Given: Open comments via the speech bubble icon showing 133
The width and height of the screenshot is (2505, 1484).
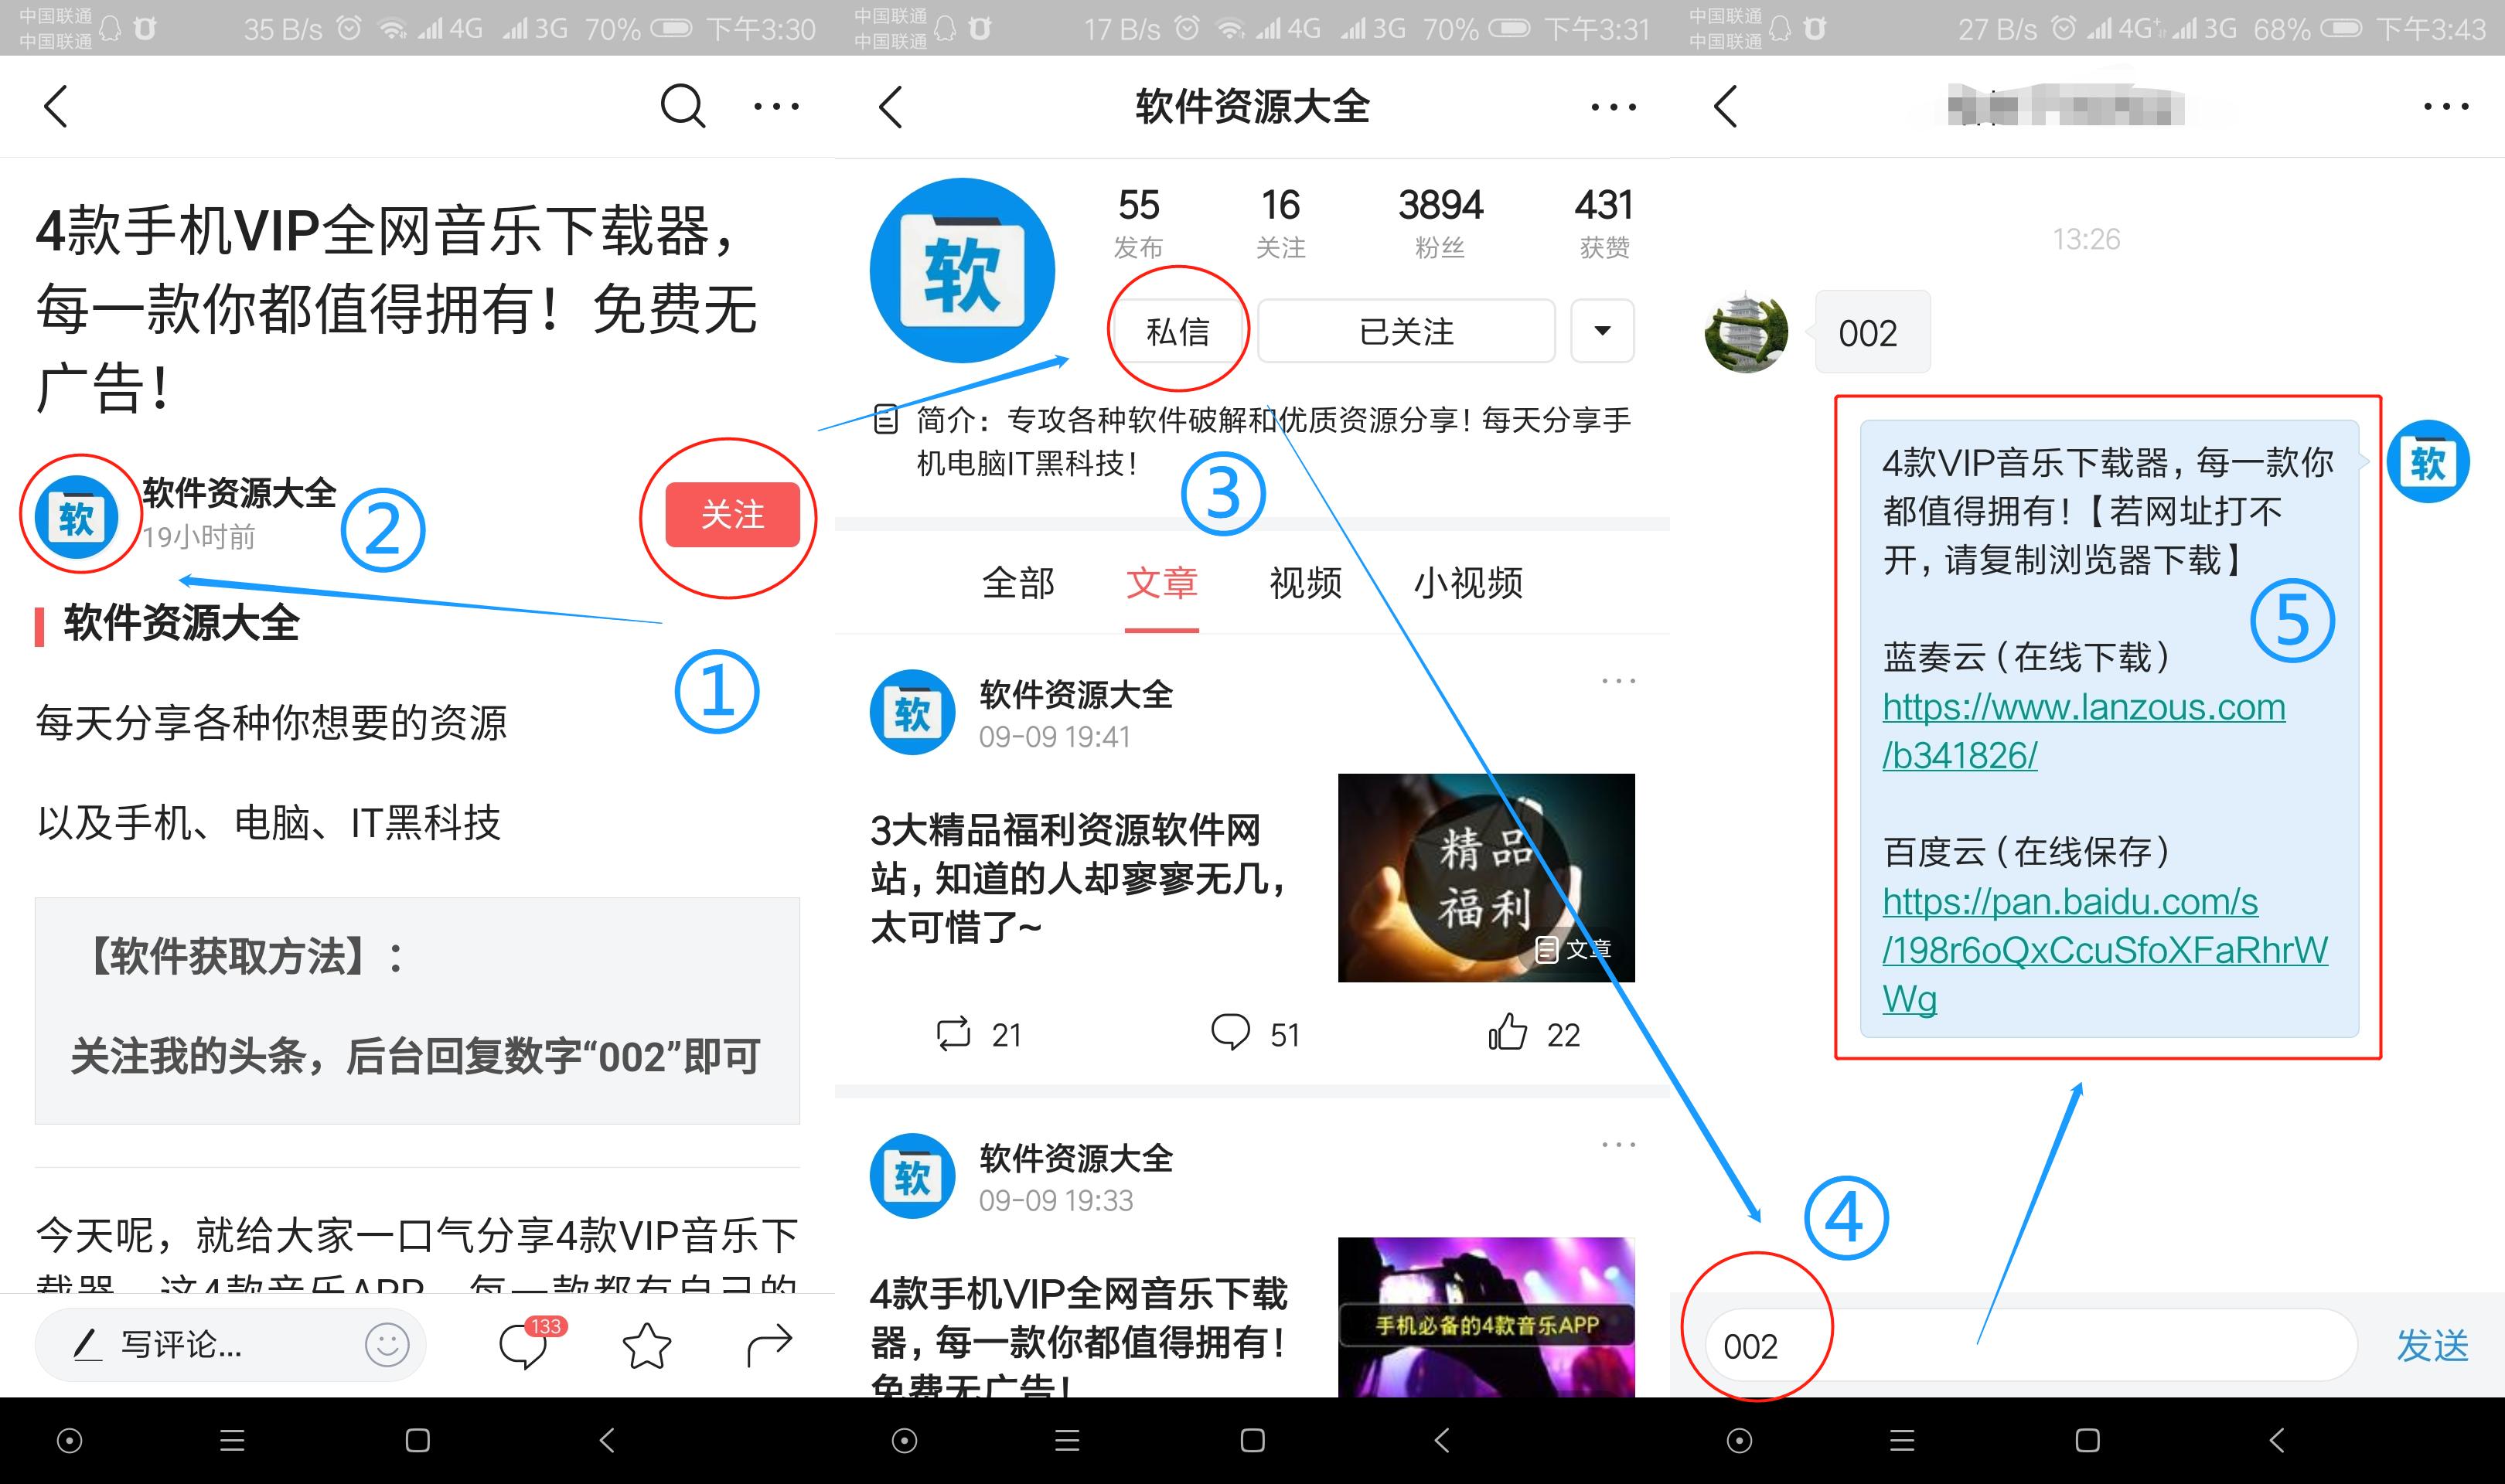Looking at the screenshot, I should (521, 1347).
